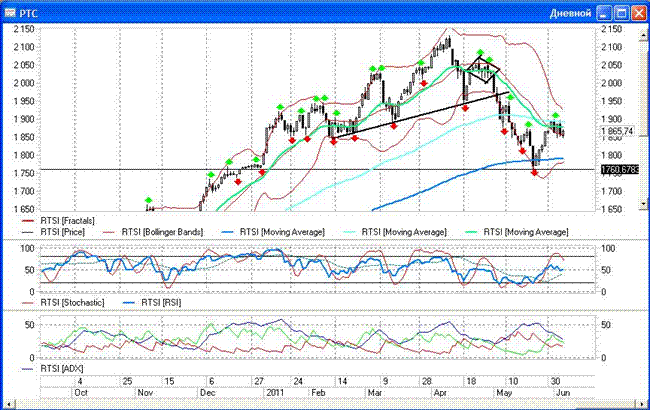The width and height of the screenshot is (650, 410).
Task: Click the May month label on time axis
Action: [x=504, y=393]
